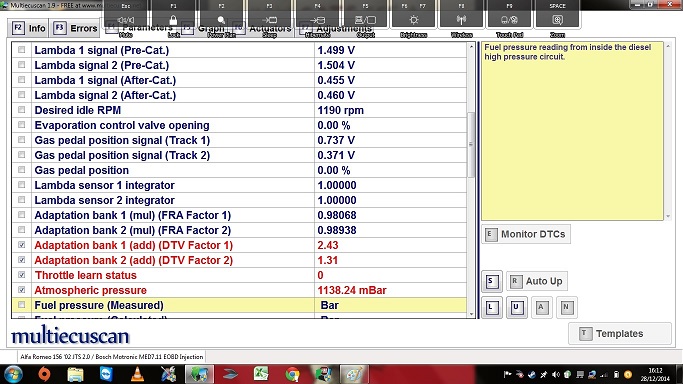The height and width of the screenshot is (384, 683).
Task: Check Lambda sensor 1 integrator checkbox
Action: 21,185
